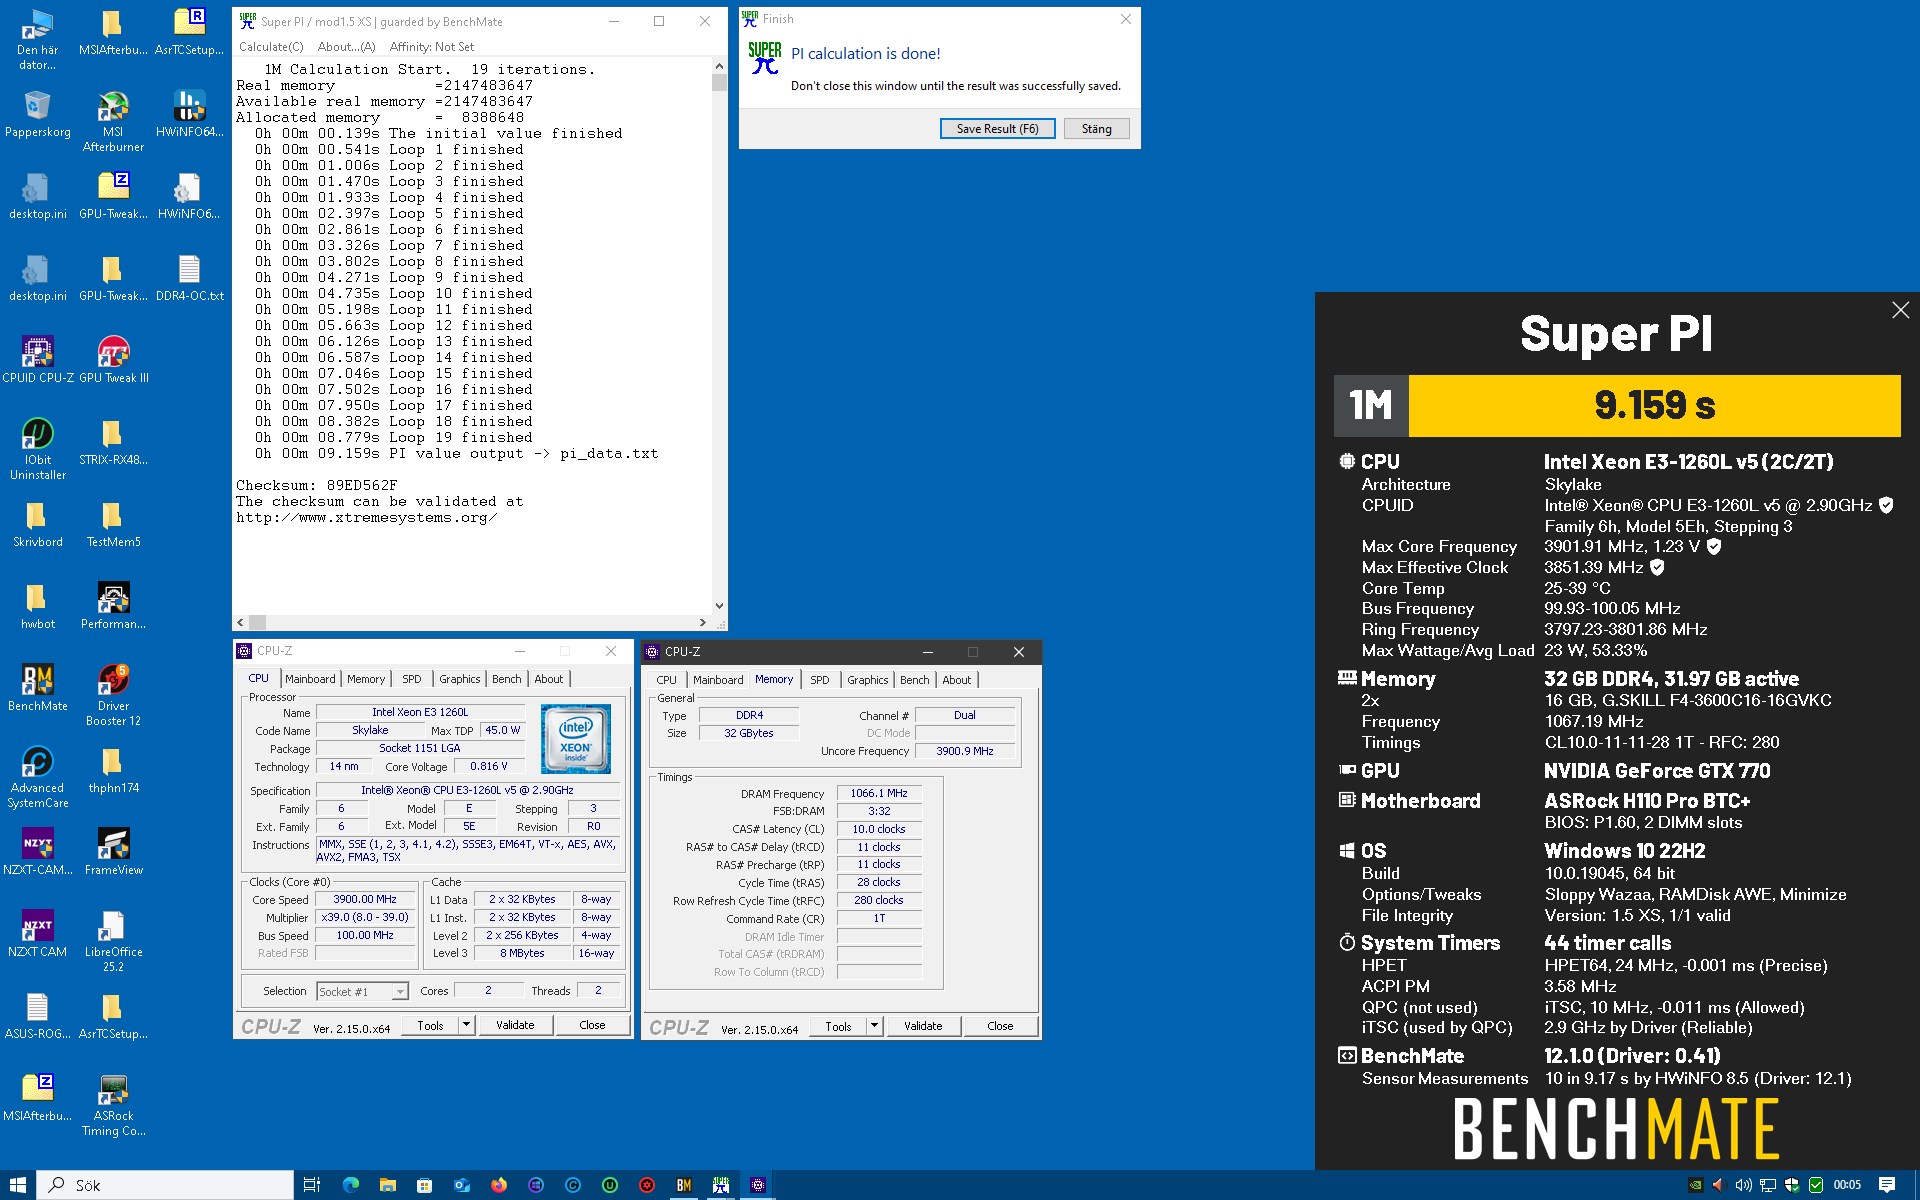
Task: Expand Socket #1 selection dropdown
Action: 400,992
